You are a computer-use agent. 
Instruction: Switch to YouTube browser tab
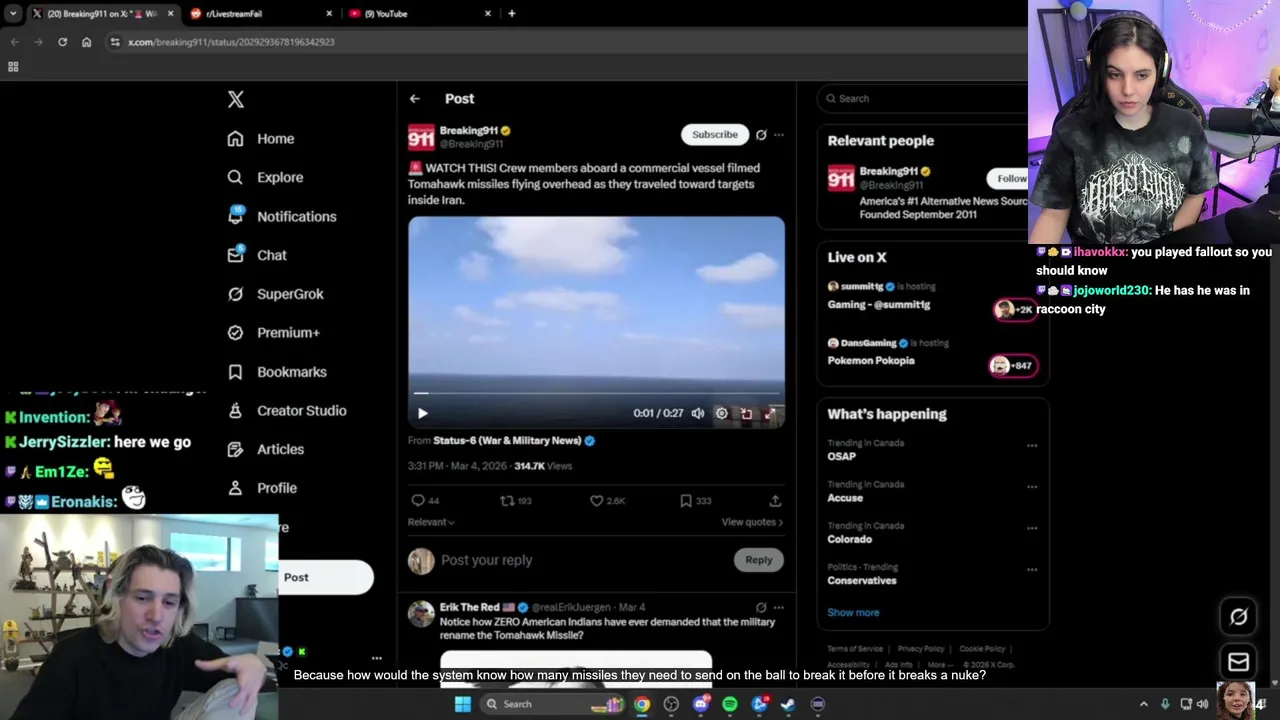(x=421, y=14)
